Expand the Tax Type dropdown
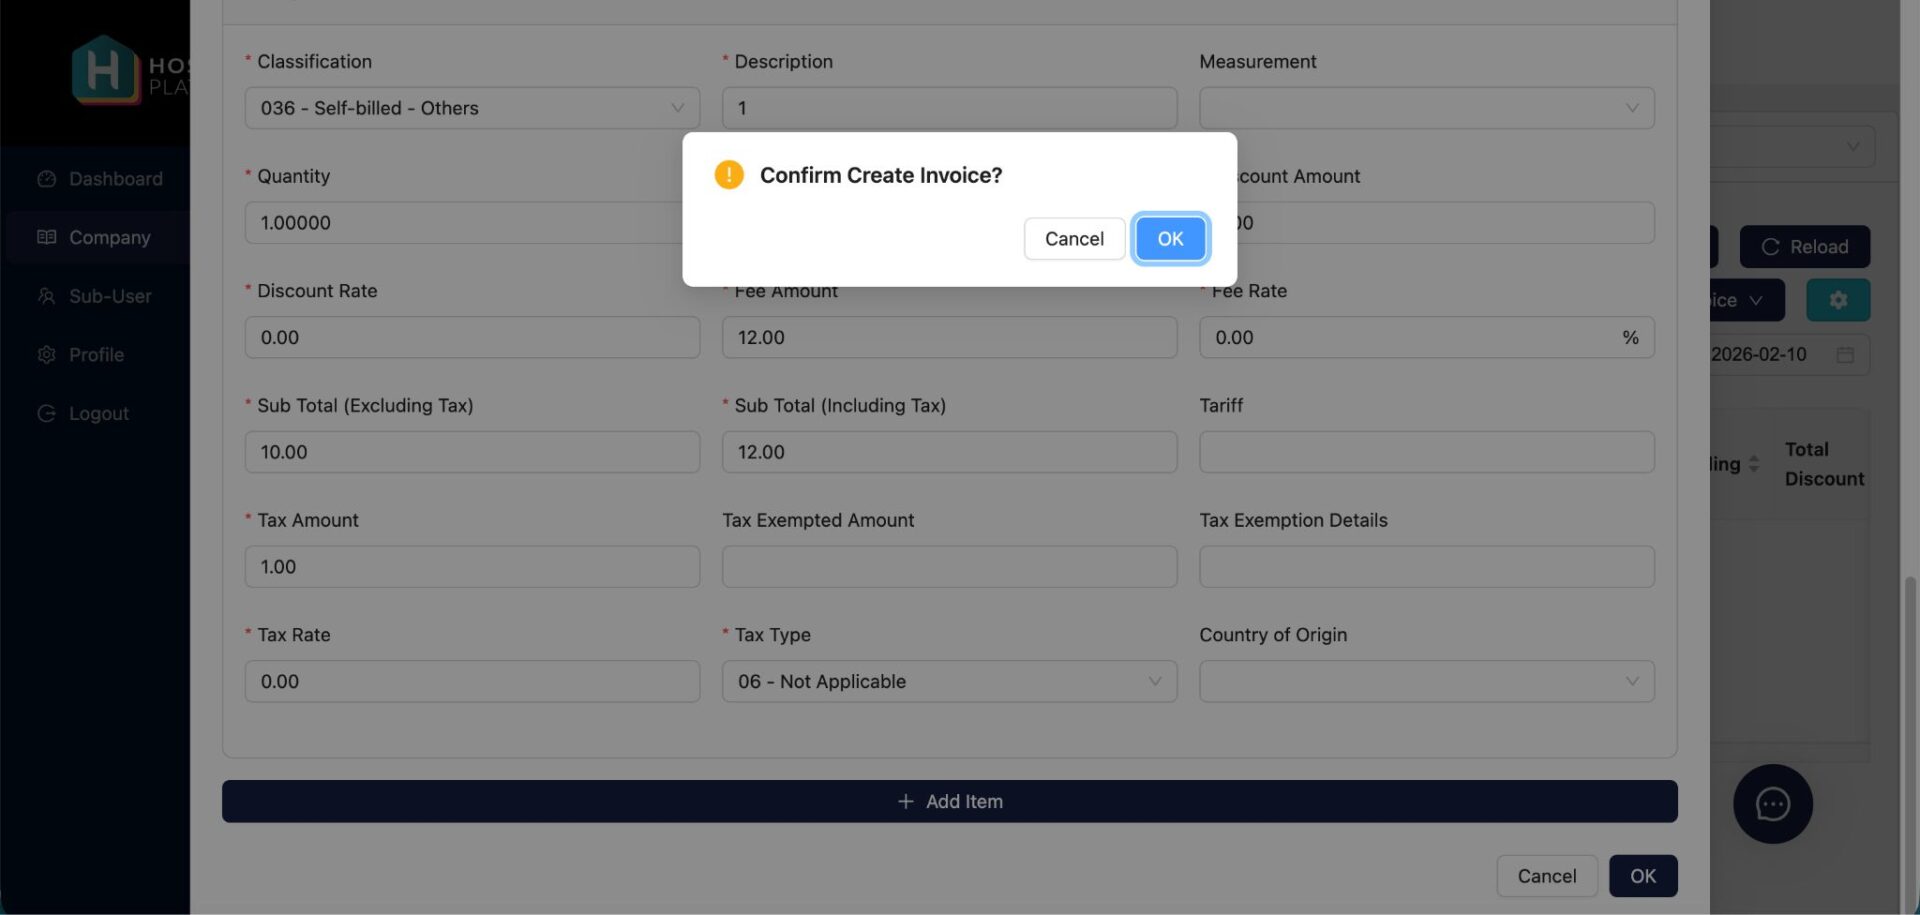 (949, 681)
